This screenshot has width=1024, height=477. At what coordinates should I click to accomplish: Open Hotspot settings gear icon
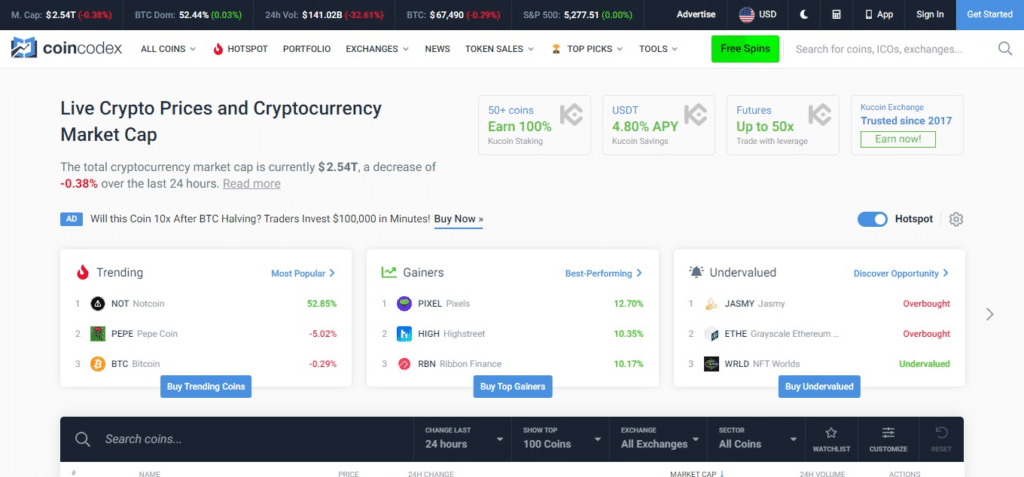[955, 220]
